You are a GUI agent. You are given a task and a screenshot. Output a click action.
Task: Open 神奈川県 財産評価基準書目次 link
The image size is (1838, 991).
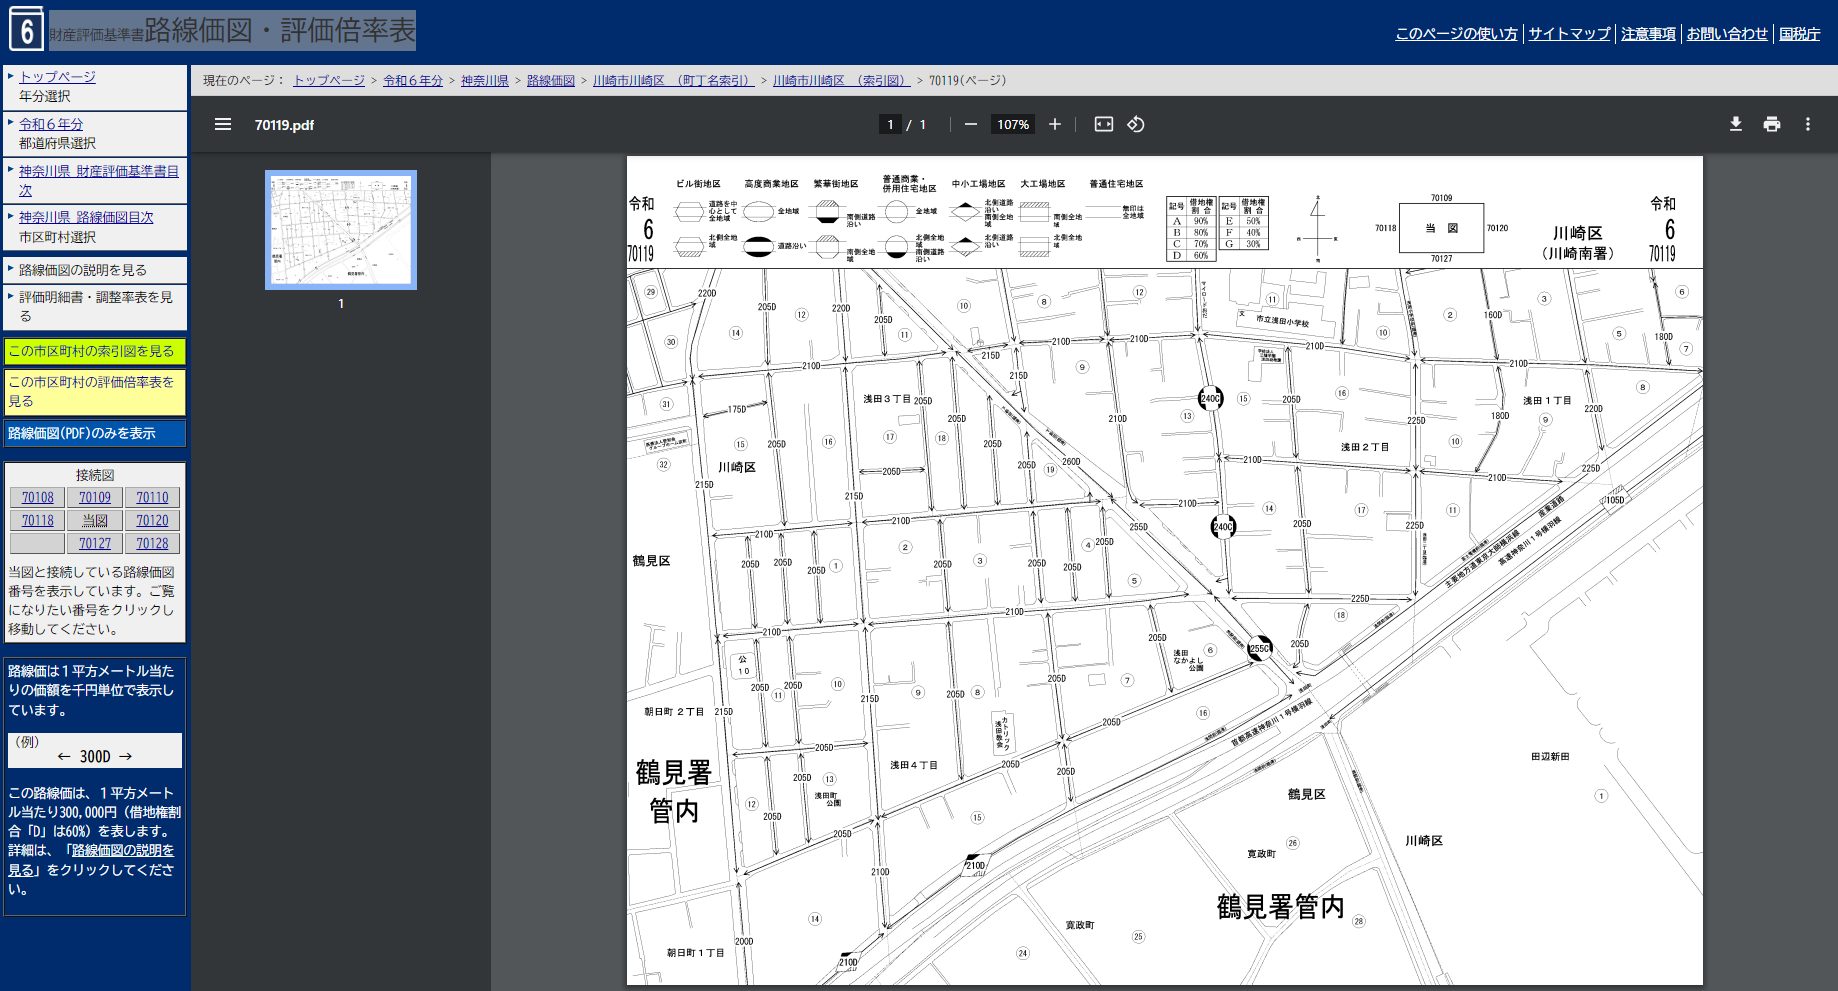[x=99, y=180]
